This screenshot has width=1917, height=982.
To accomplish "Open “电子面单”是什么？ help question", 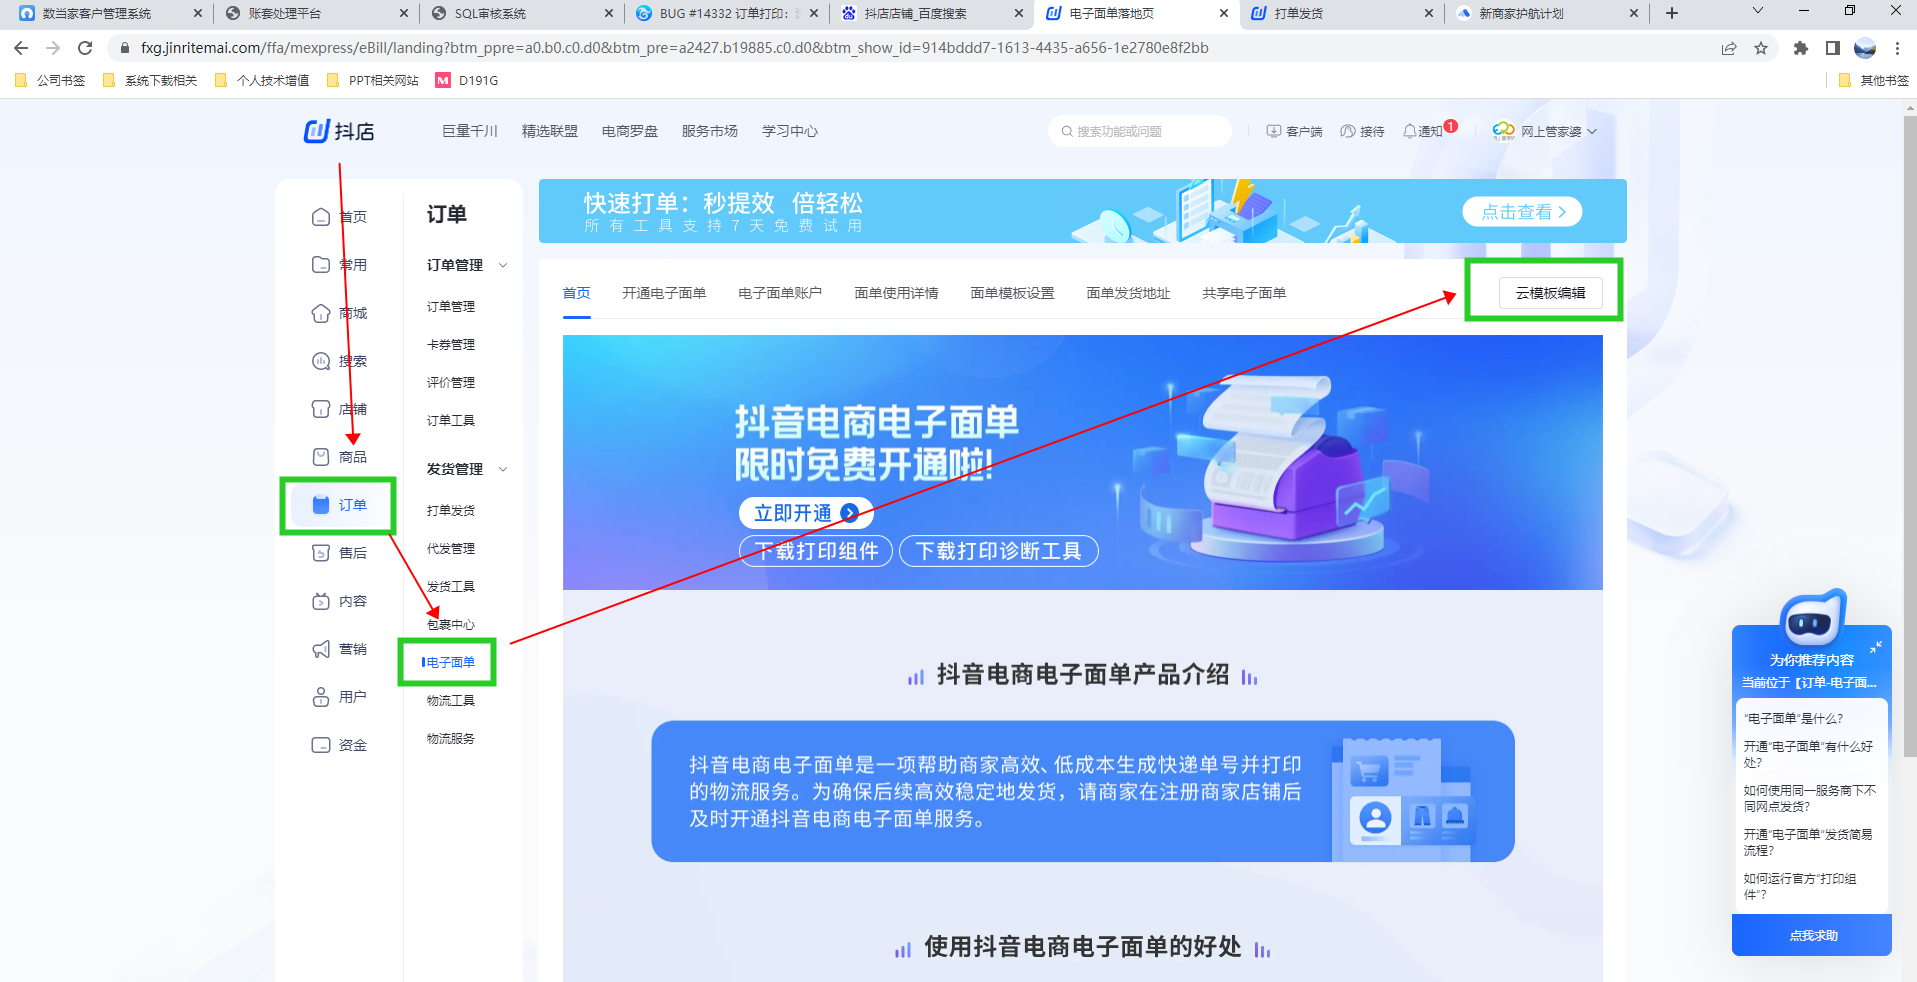I will click(1793, 719).
